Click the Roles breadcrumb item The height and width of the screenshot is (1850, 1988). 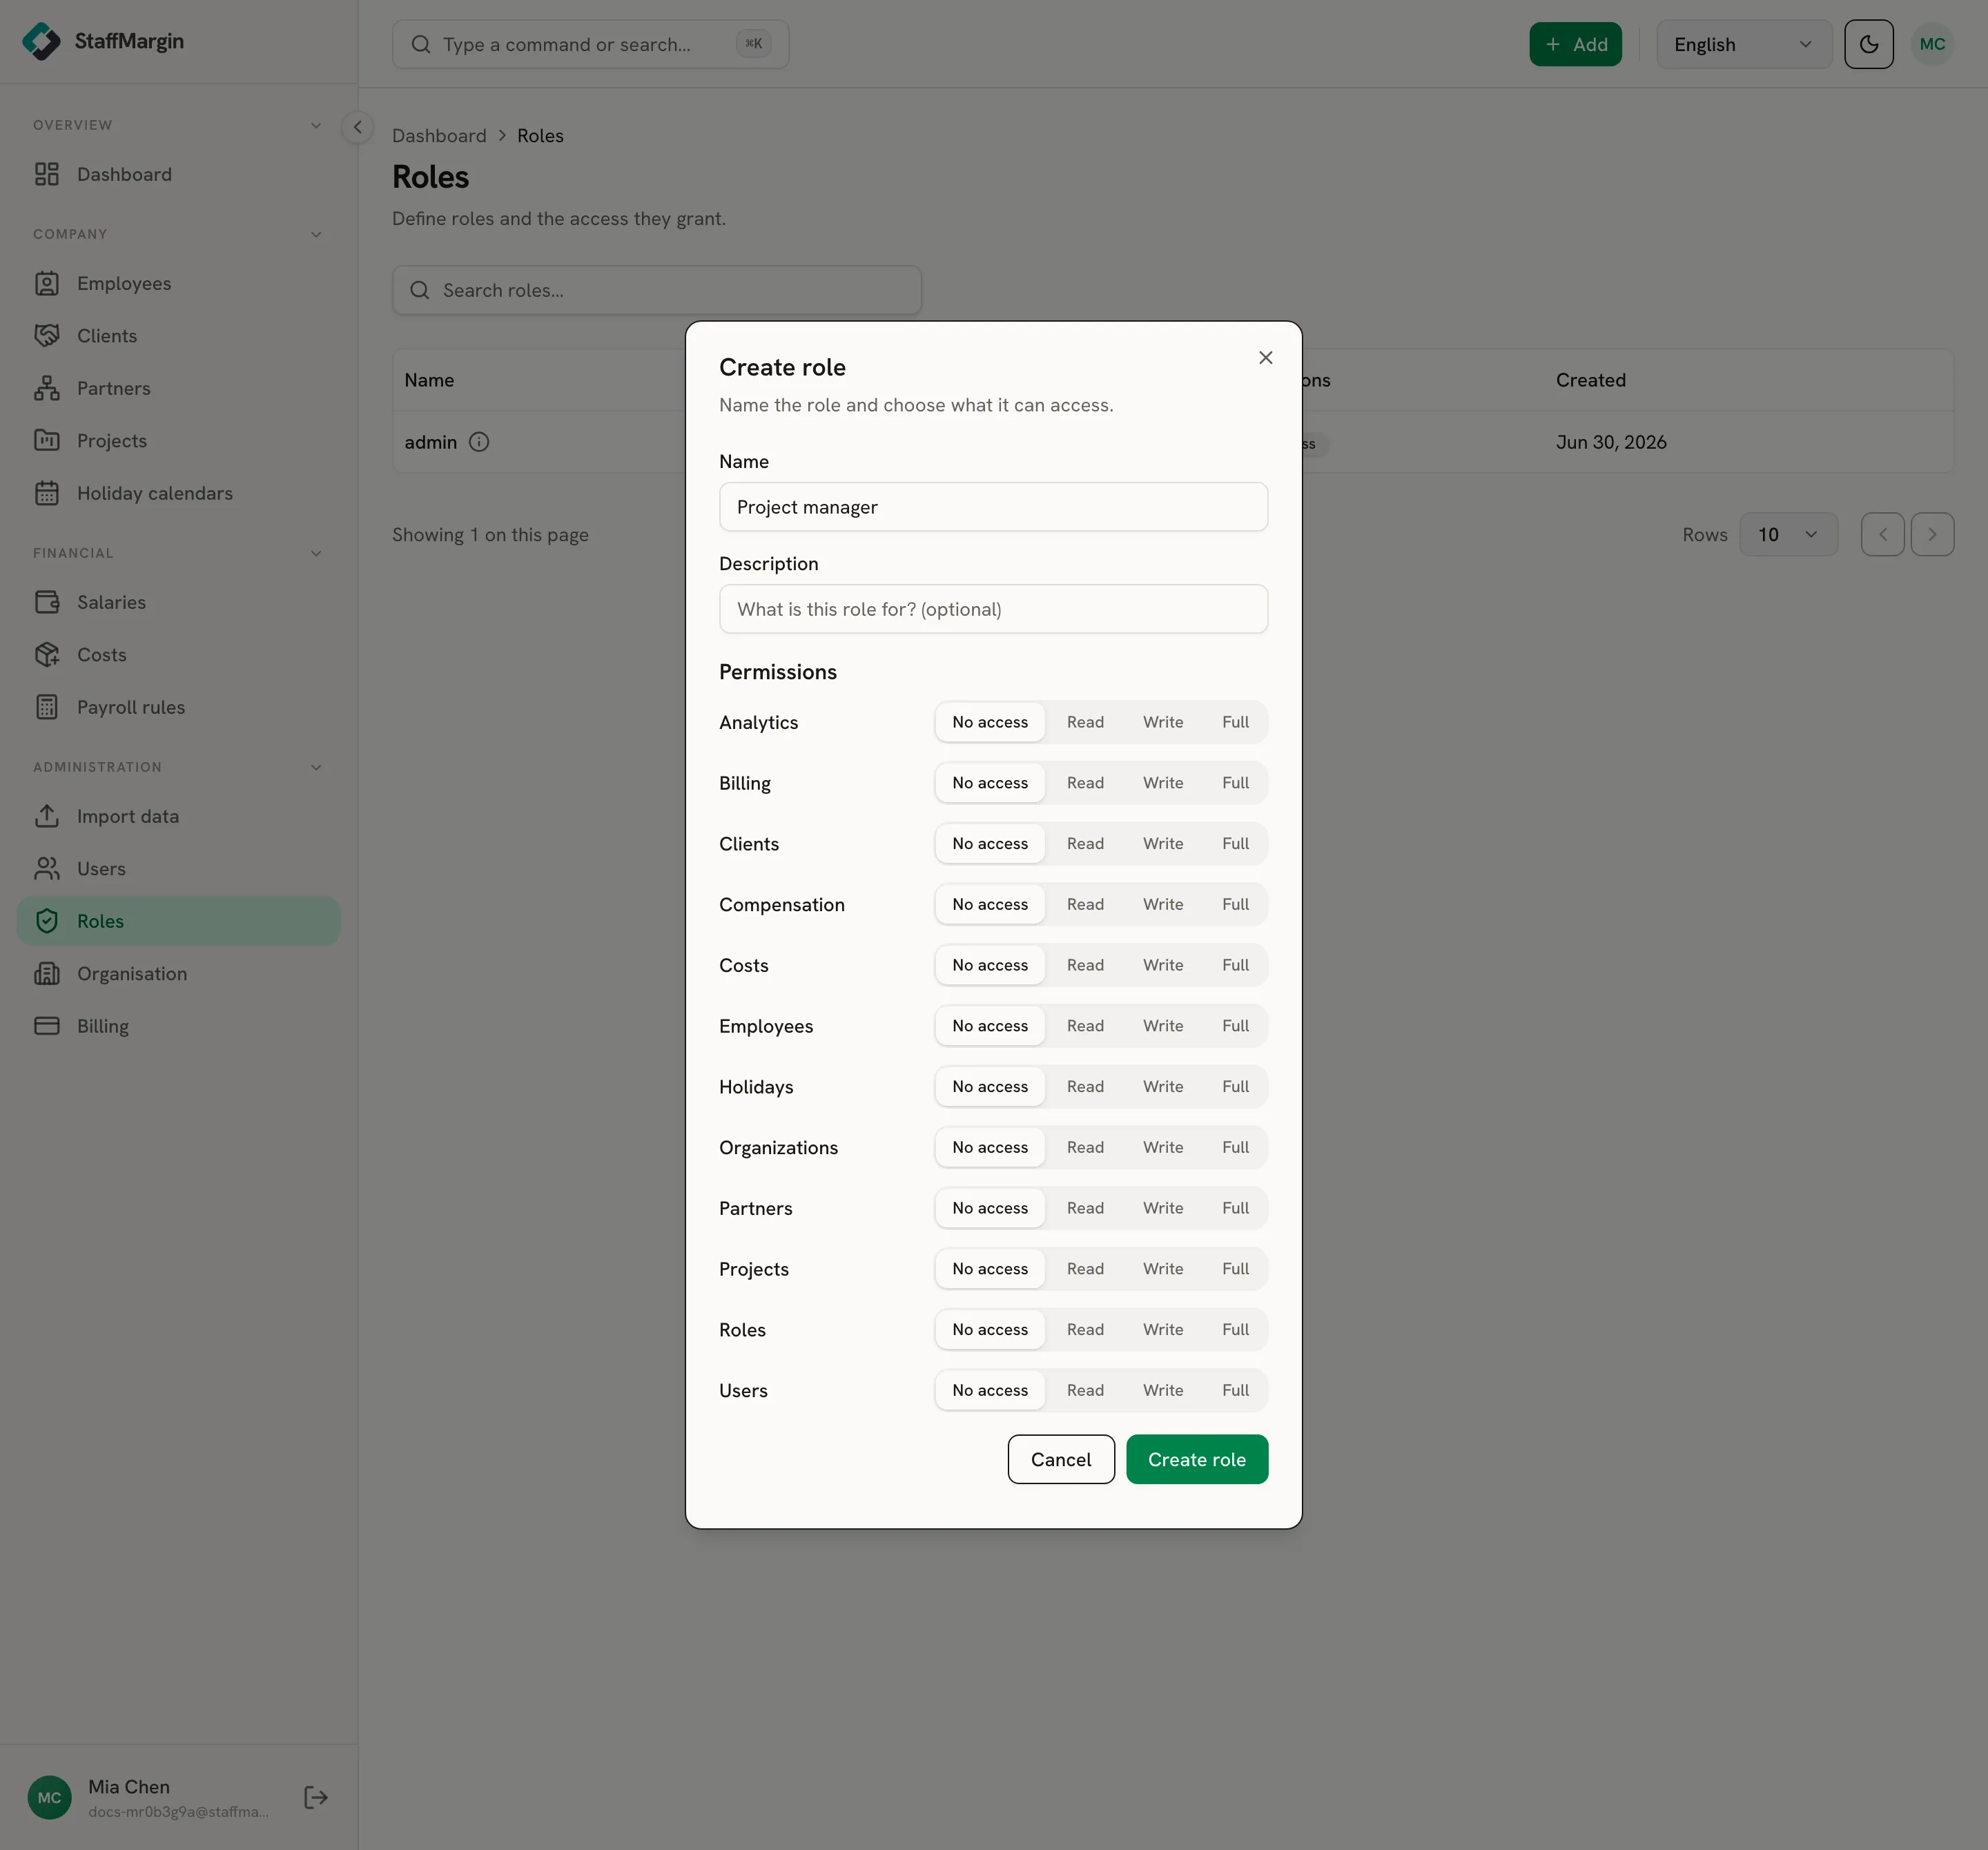(540, 136)
